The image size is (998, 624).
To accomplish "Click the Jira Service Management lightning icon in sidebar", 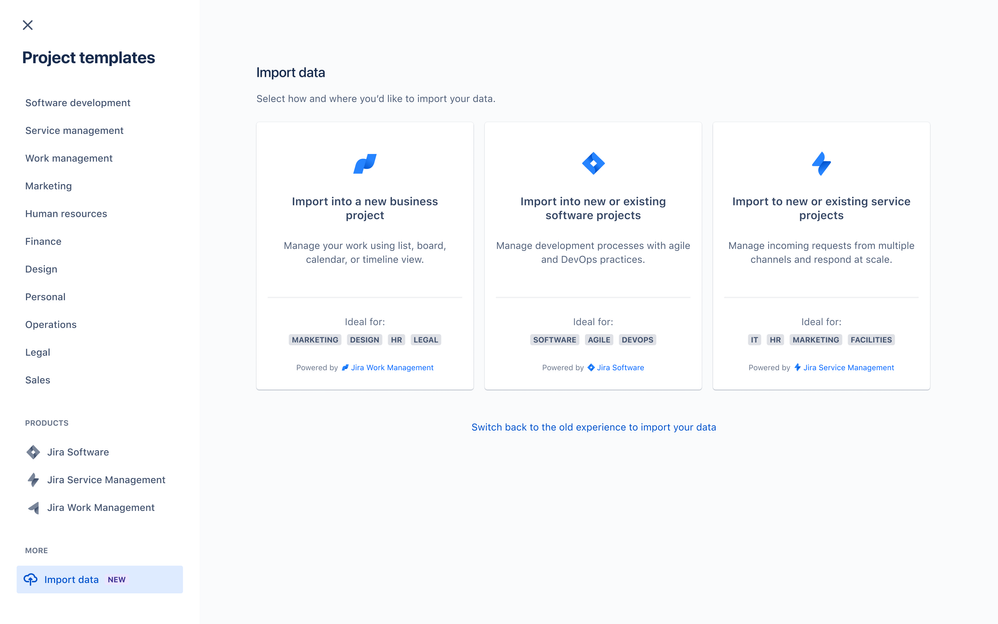I will (31, 480).
